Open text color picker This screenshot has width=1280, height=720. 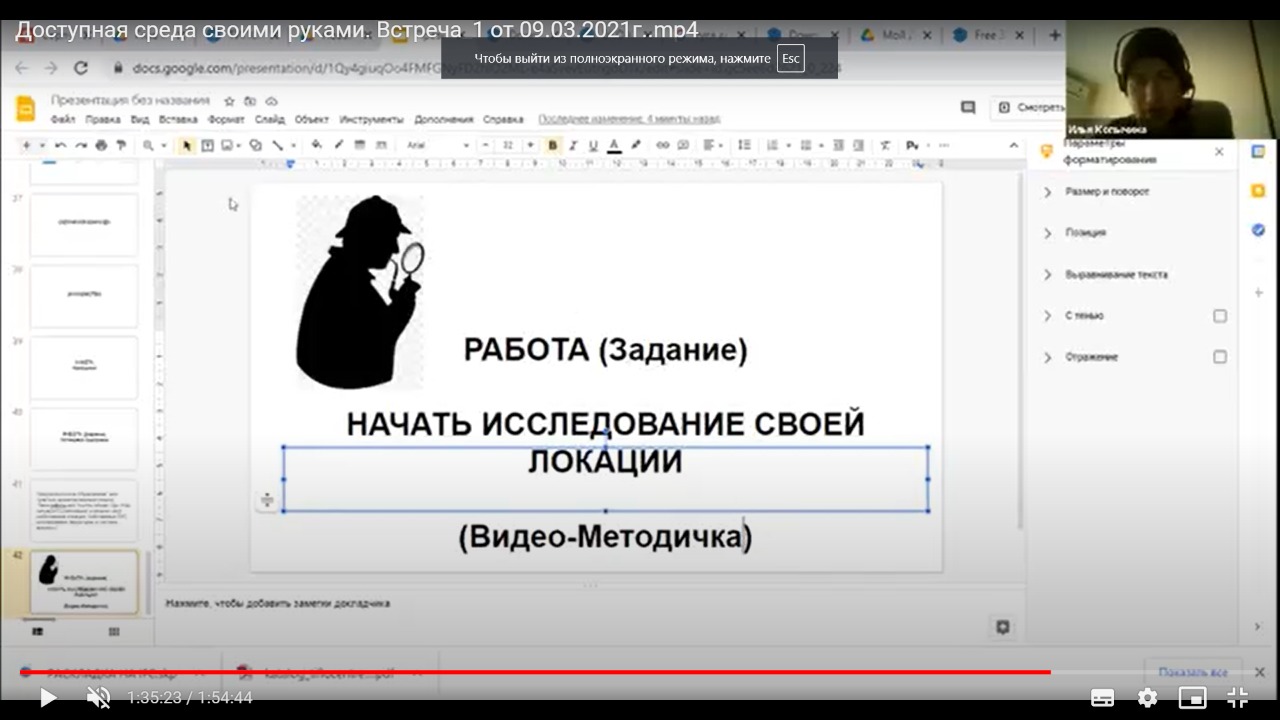coord(614,145)
